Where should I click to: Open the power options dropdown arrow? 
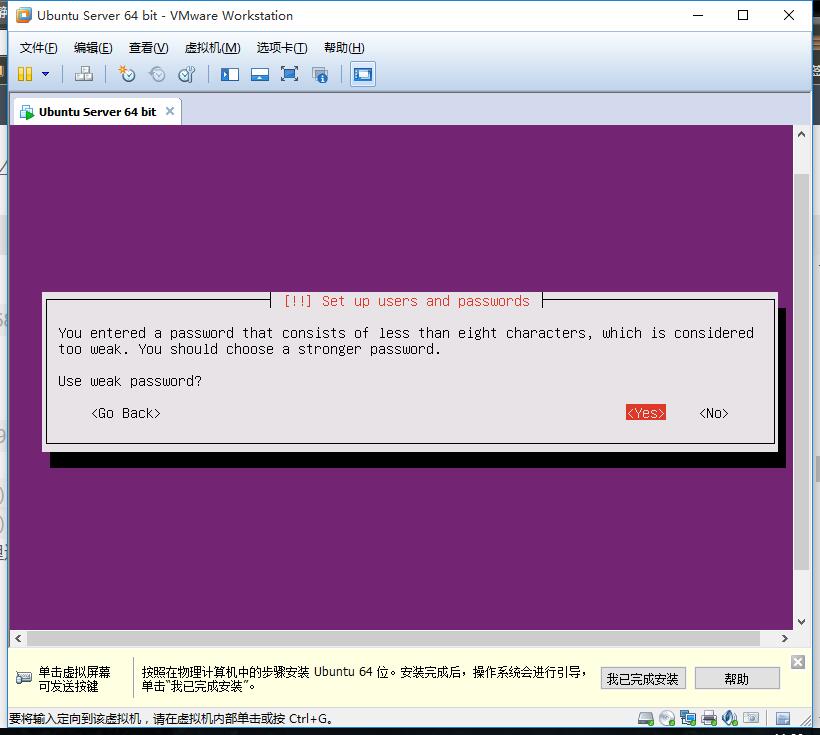click(x=45, y=74)
